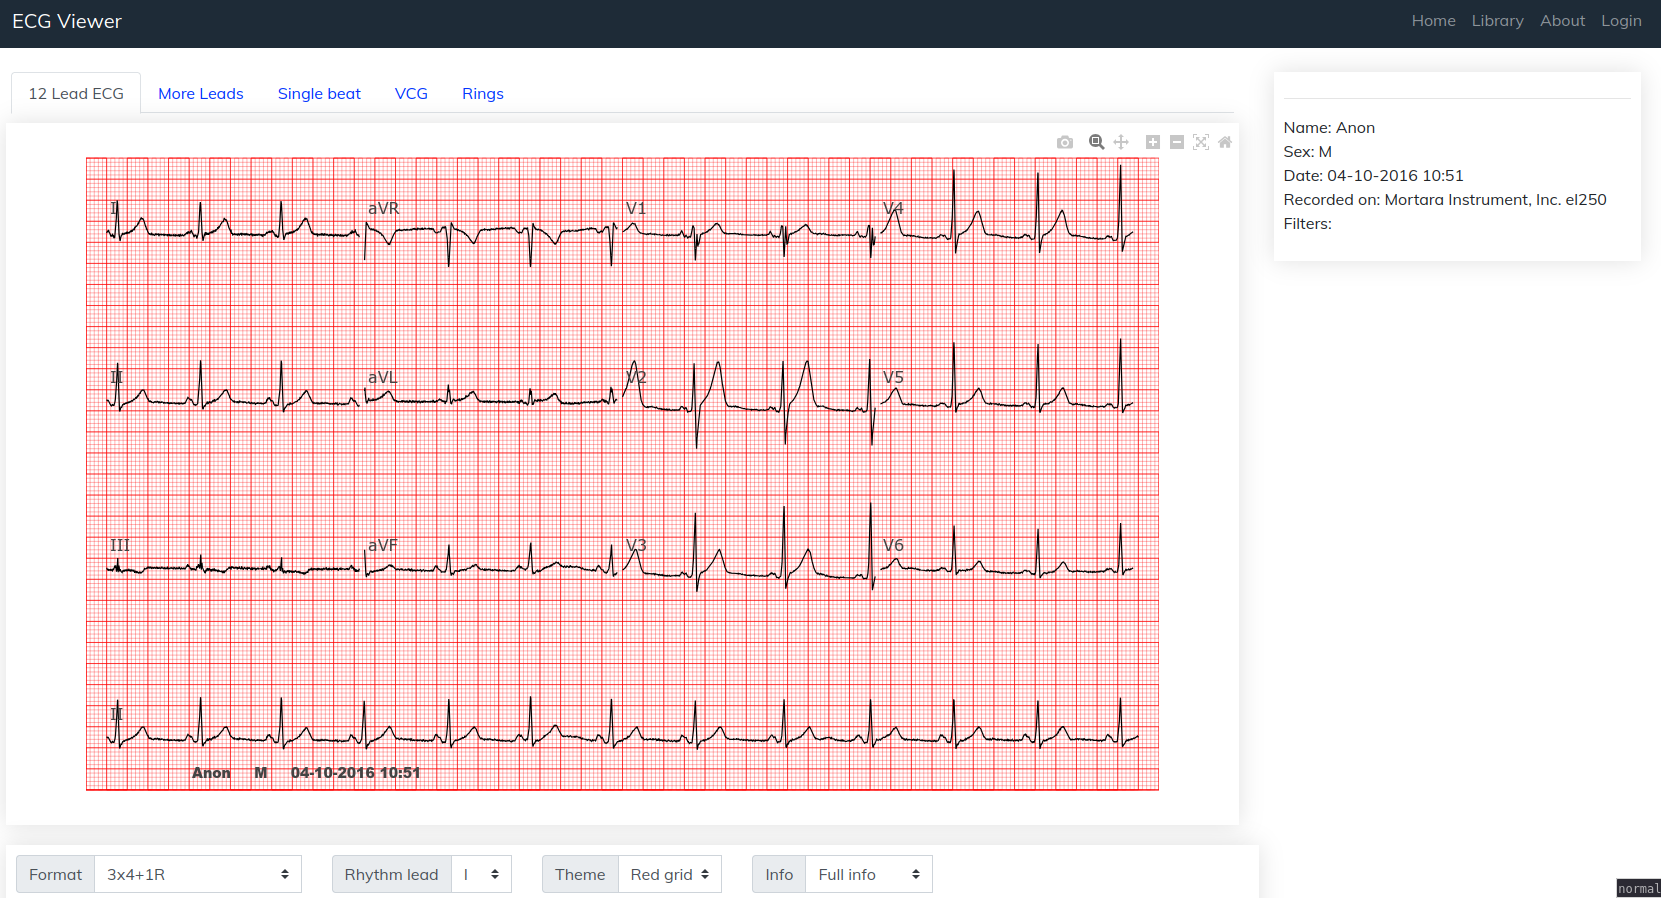Go to Home in the navbar
1661x898 pixels.
click(x=1433, y=21)
